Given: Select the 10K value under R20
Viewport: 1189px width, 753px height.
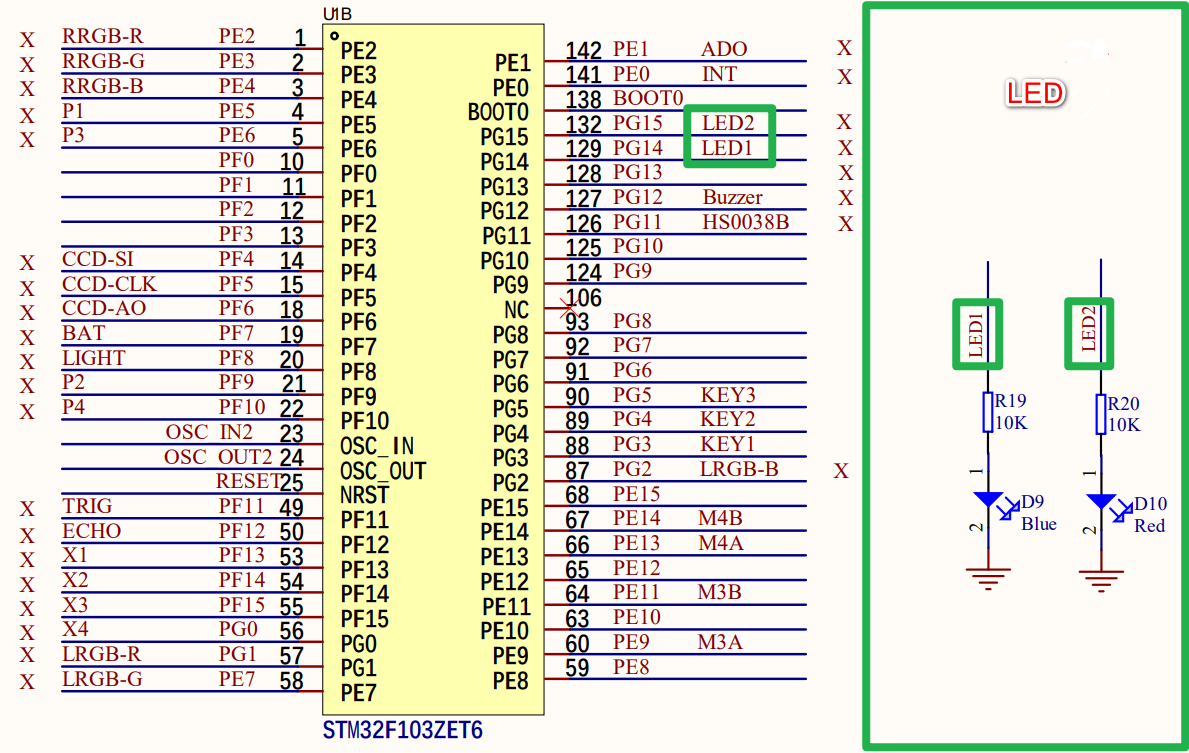Looking at the screenshot, I should (x=1124, y=425).
